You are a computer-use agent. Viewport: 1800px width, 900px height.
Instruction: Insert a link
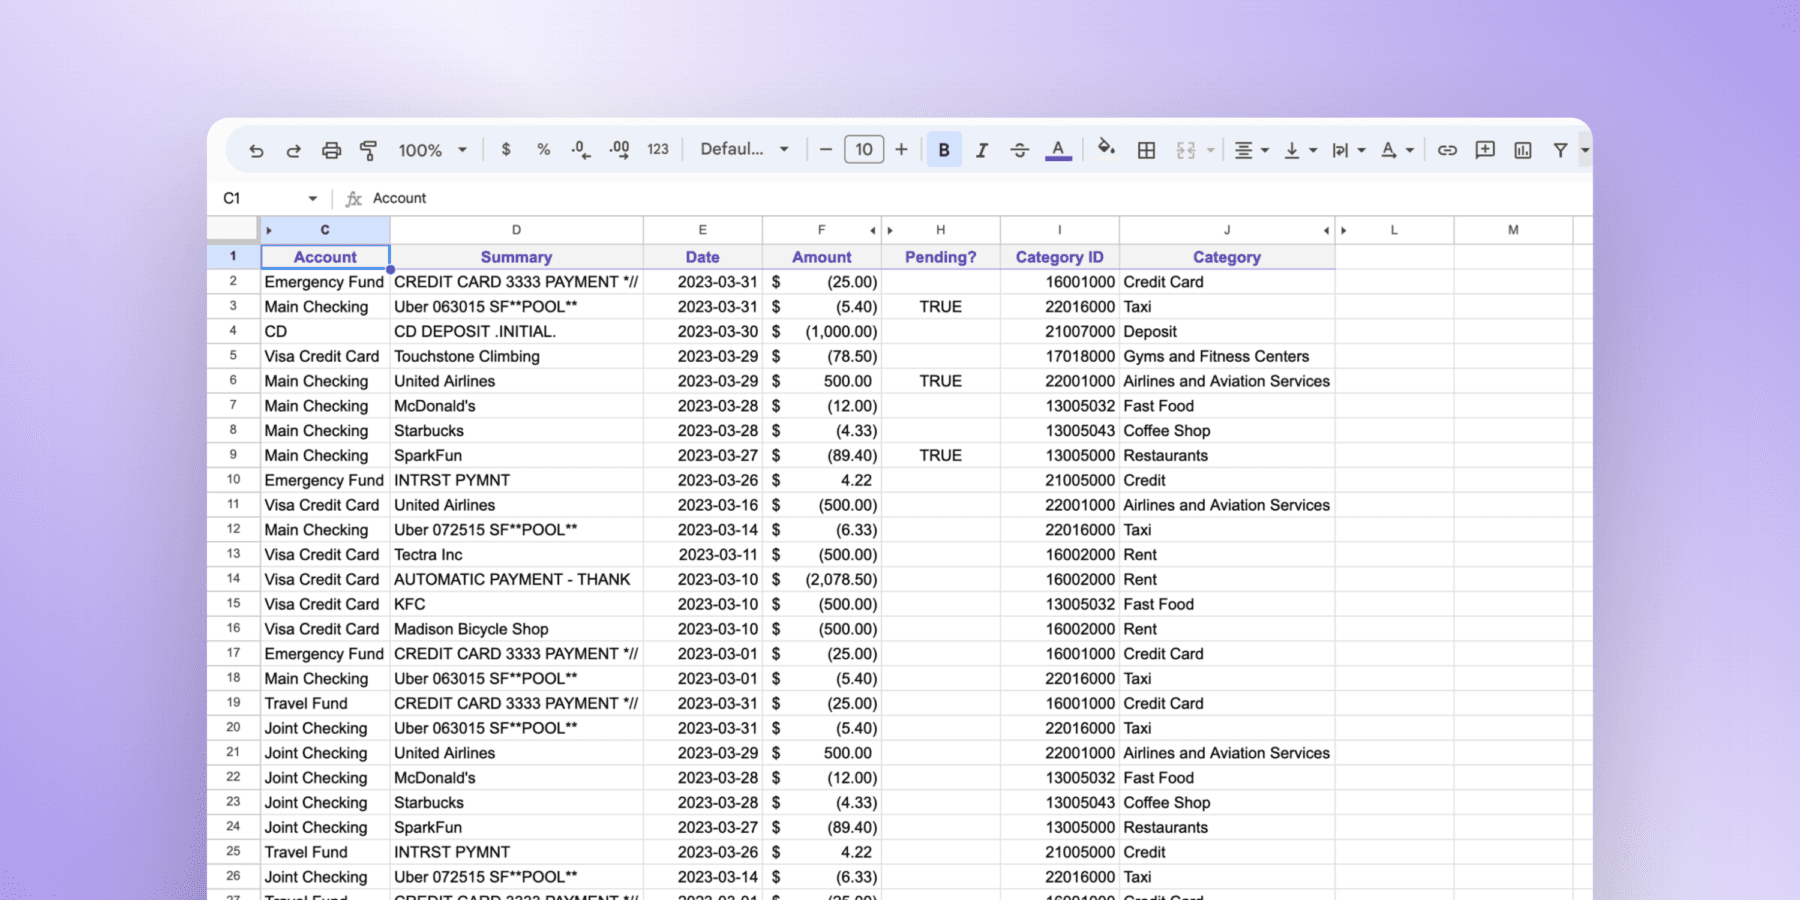point(1447,149)
